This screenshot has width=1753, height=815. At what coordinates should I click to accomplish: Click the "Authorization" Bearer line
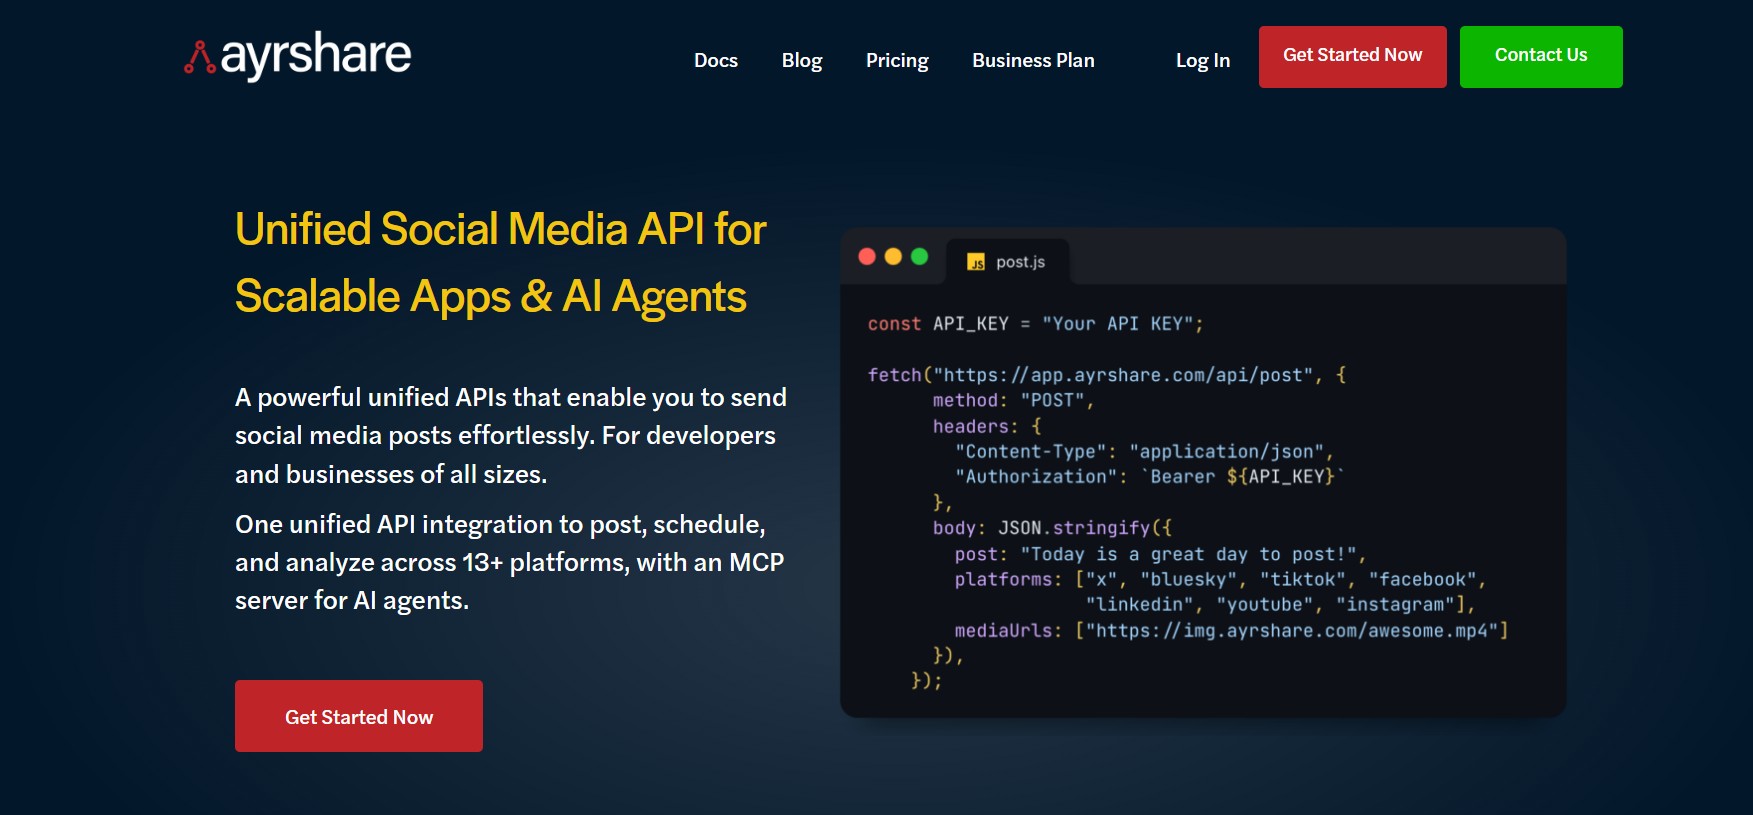point(1149,477)
